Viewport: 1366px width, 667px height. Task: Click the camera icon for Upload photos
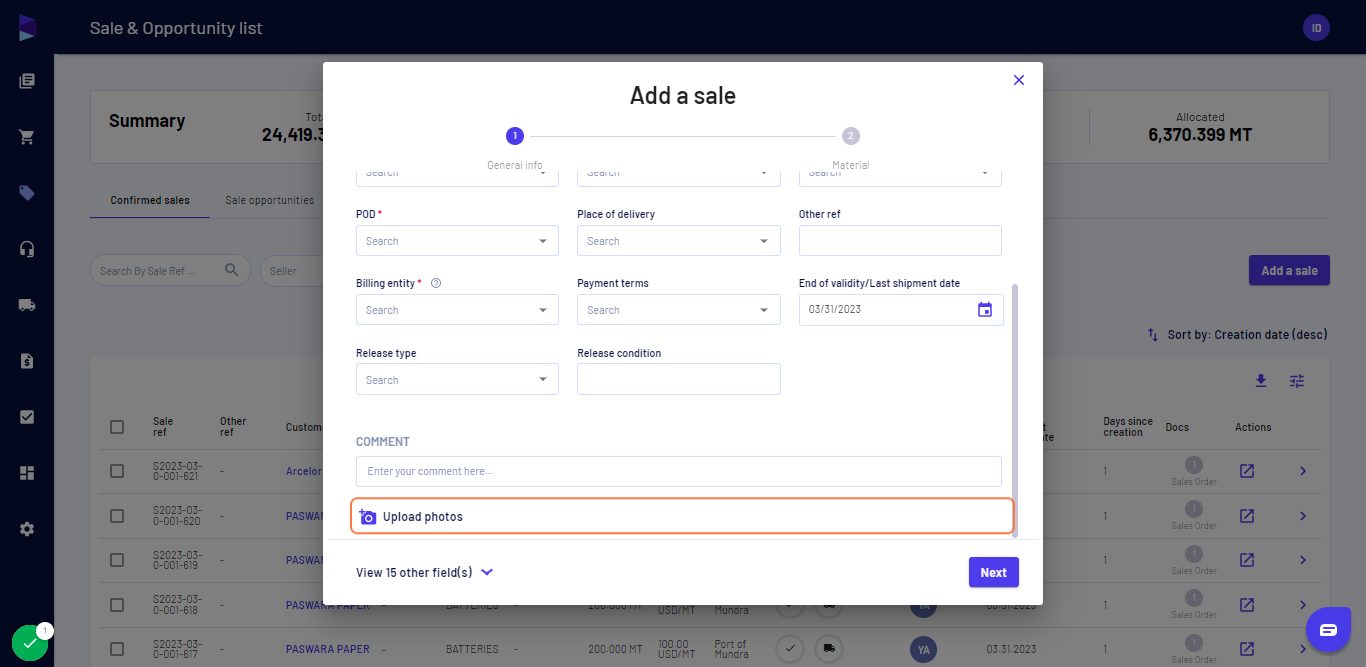pyautogui.click(x=368, y=517)
